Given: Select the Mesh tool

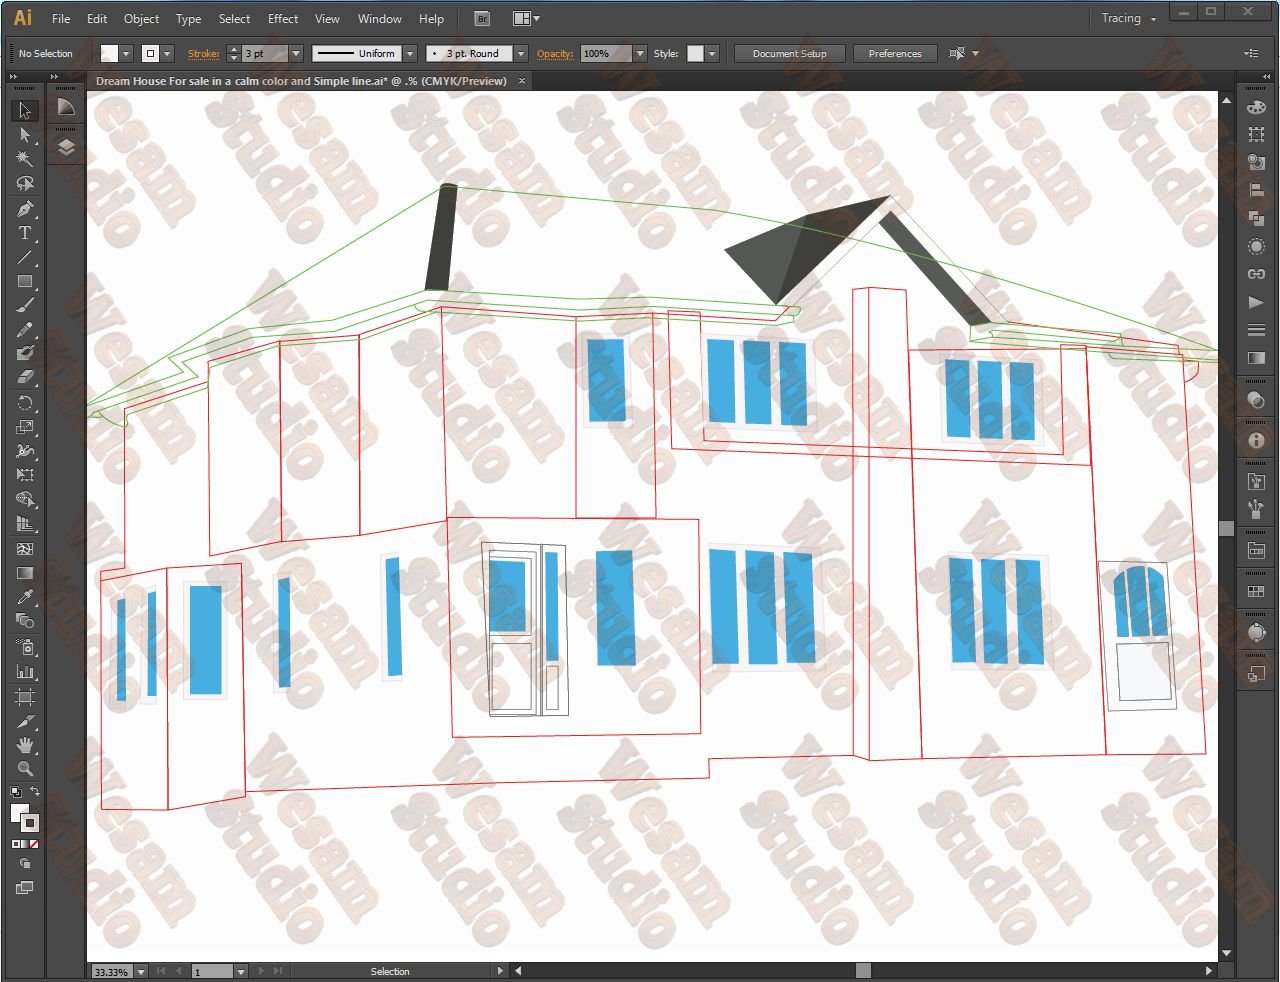Looking at the screenshot, I should tap(25, 549).
